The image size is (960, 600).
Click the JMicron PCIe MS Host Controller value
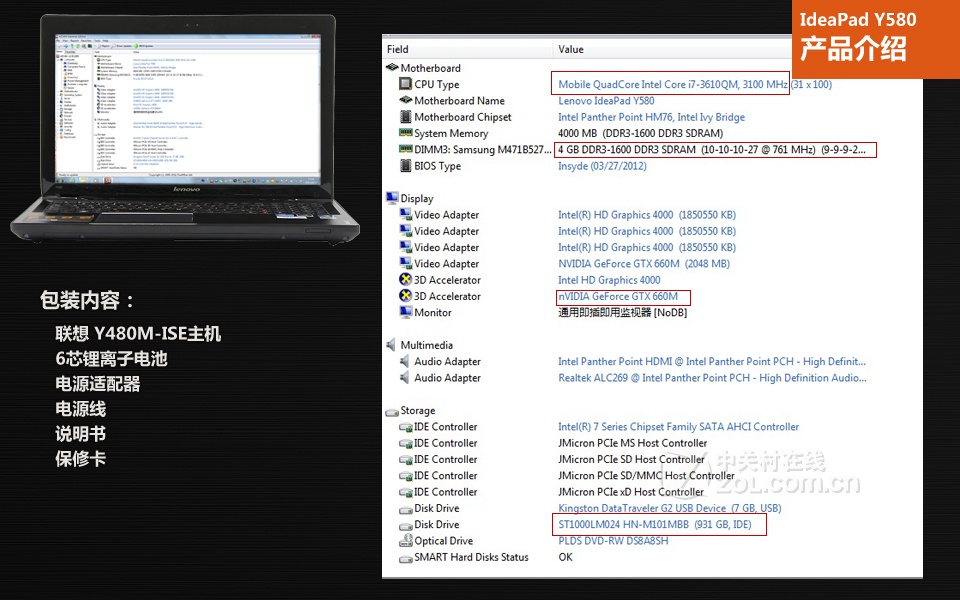632,443
